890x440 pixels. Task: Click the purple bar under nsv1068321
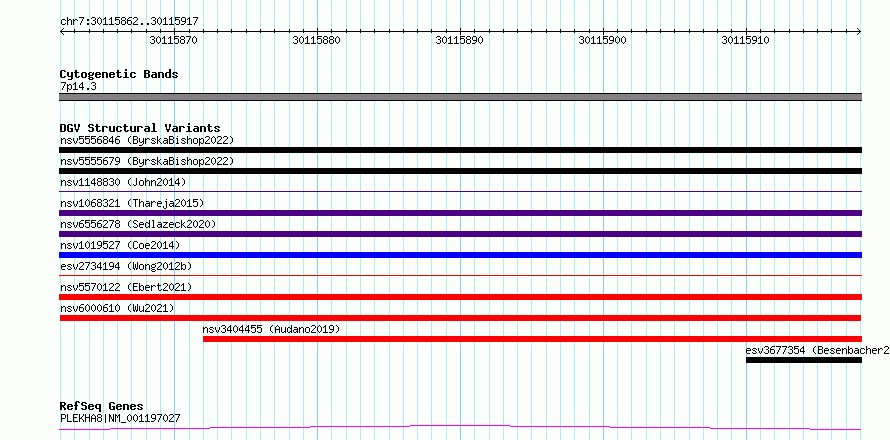460,213
